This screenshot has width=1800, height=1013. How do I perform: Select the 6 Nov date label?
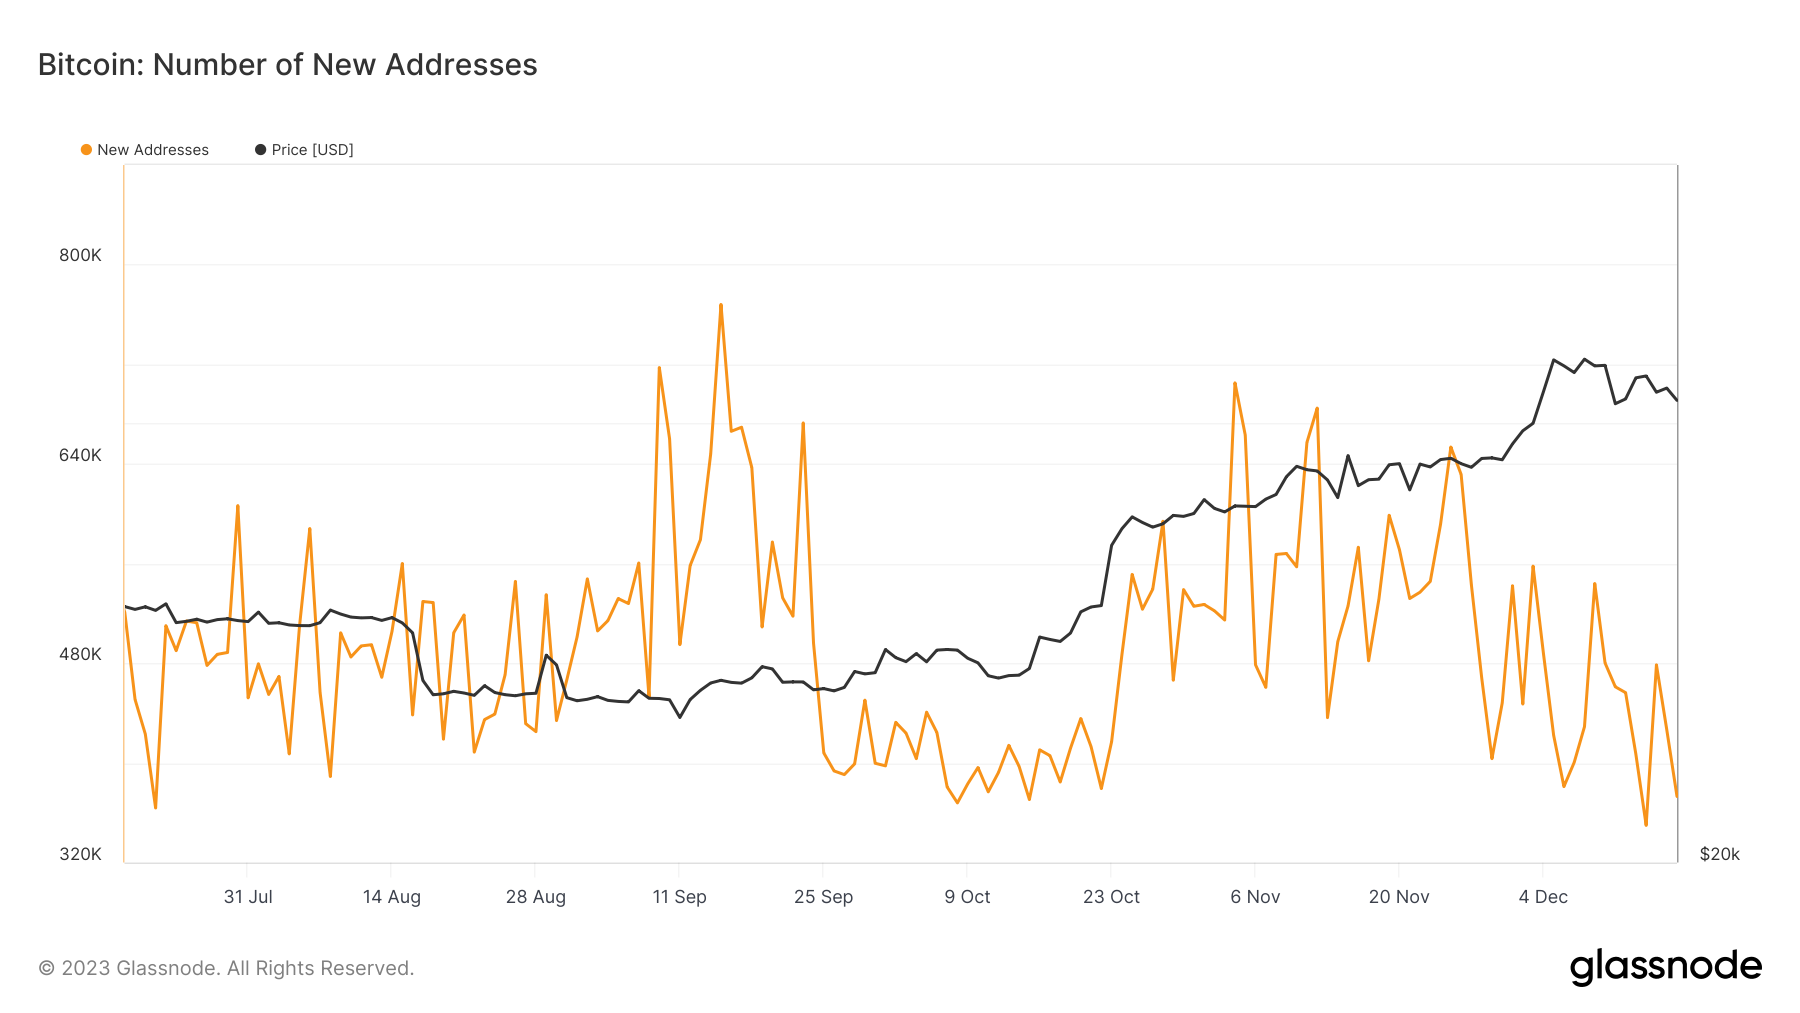1255,897
